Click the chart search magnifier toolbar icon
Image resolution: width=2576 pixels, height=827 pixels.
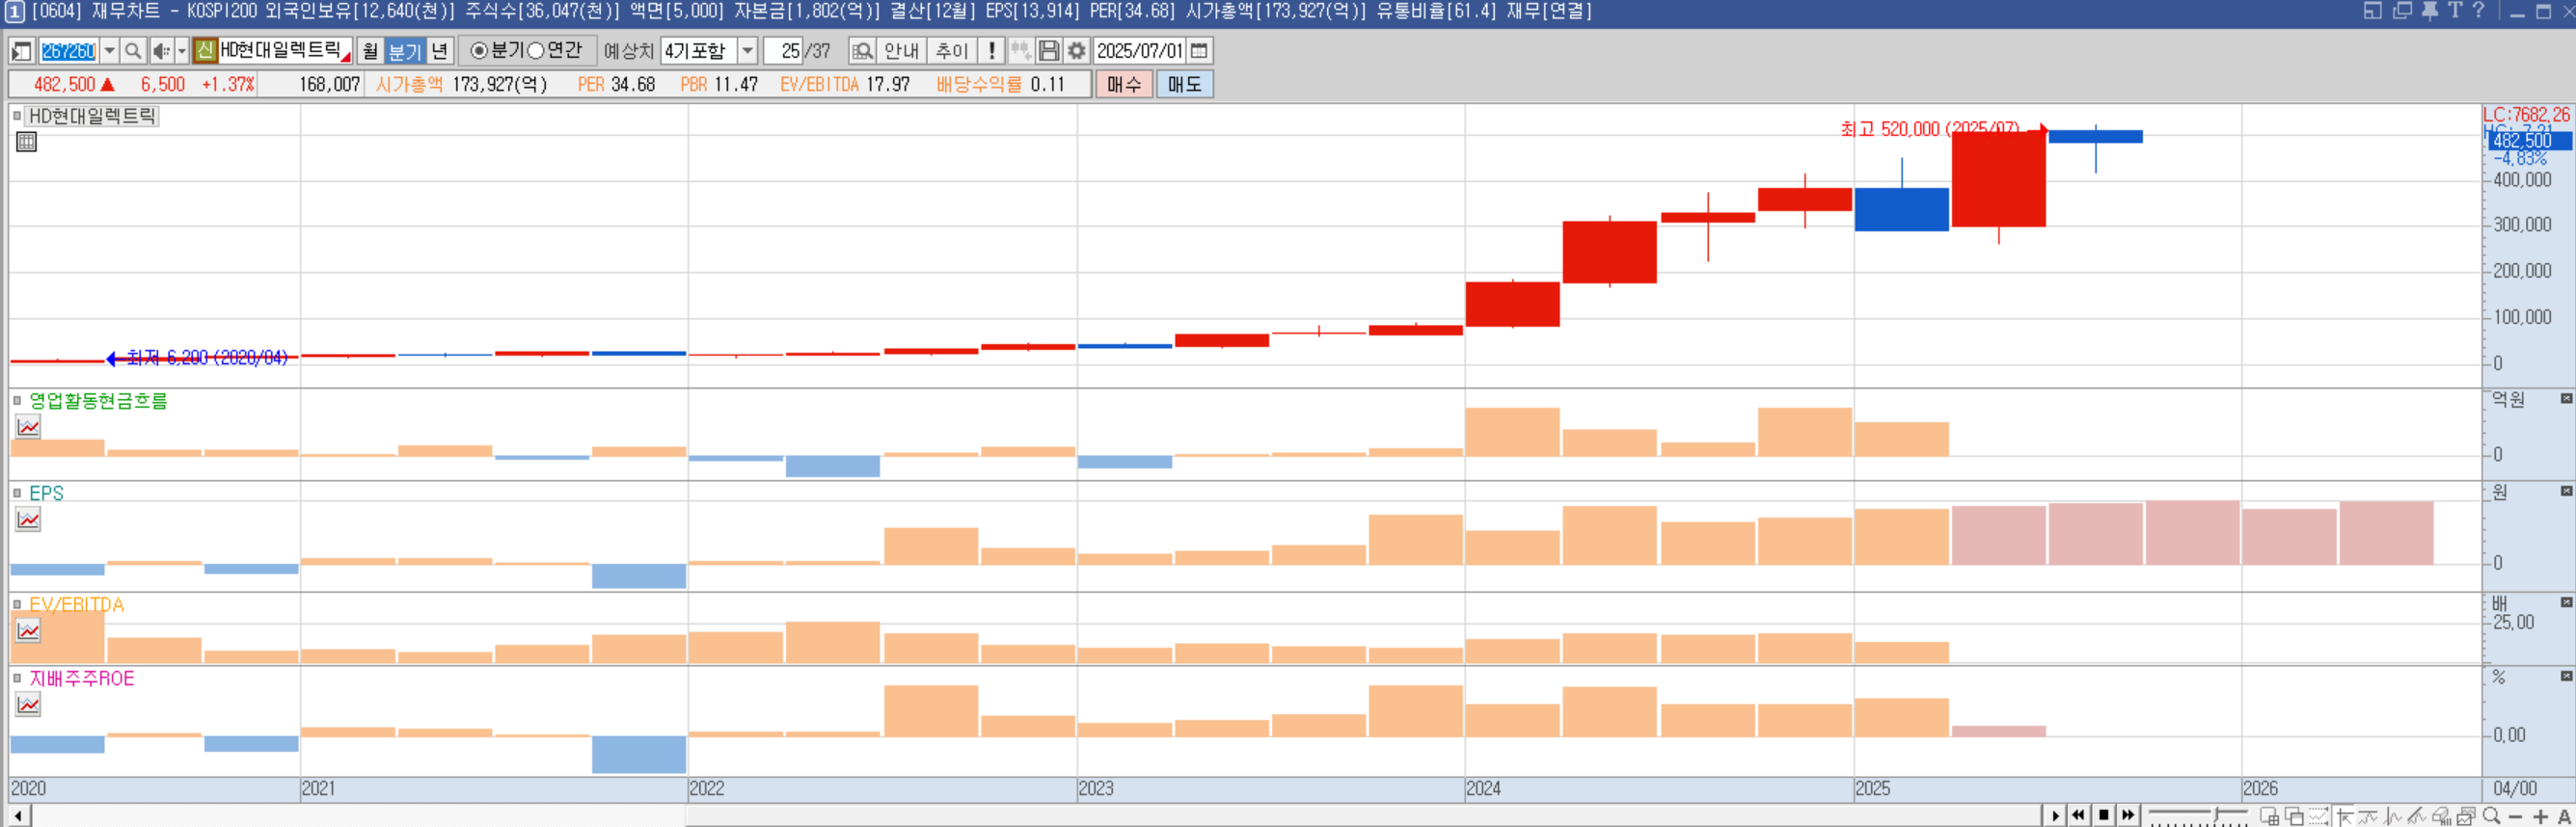(862, 51)
